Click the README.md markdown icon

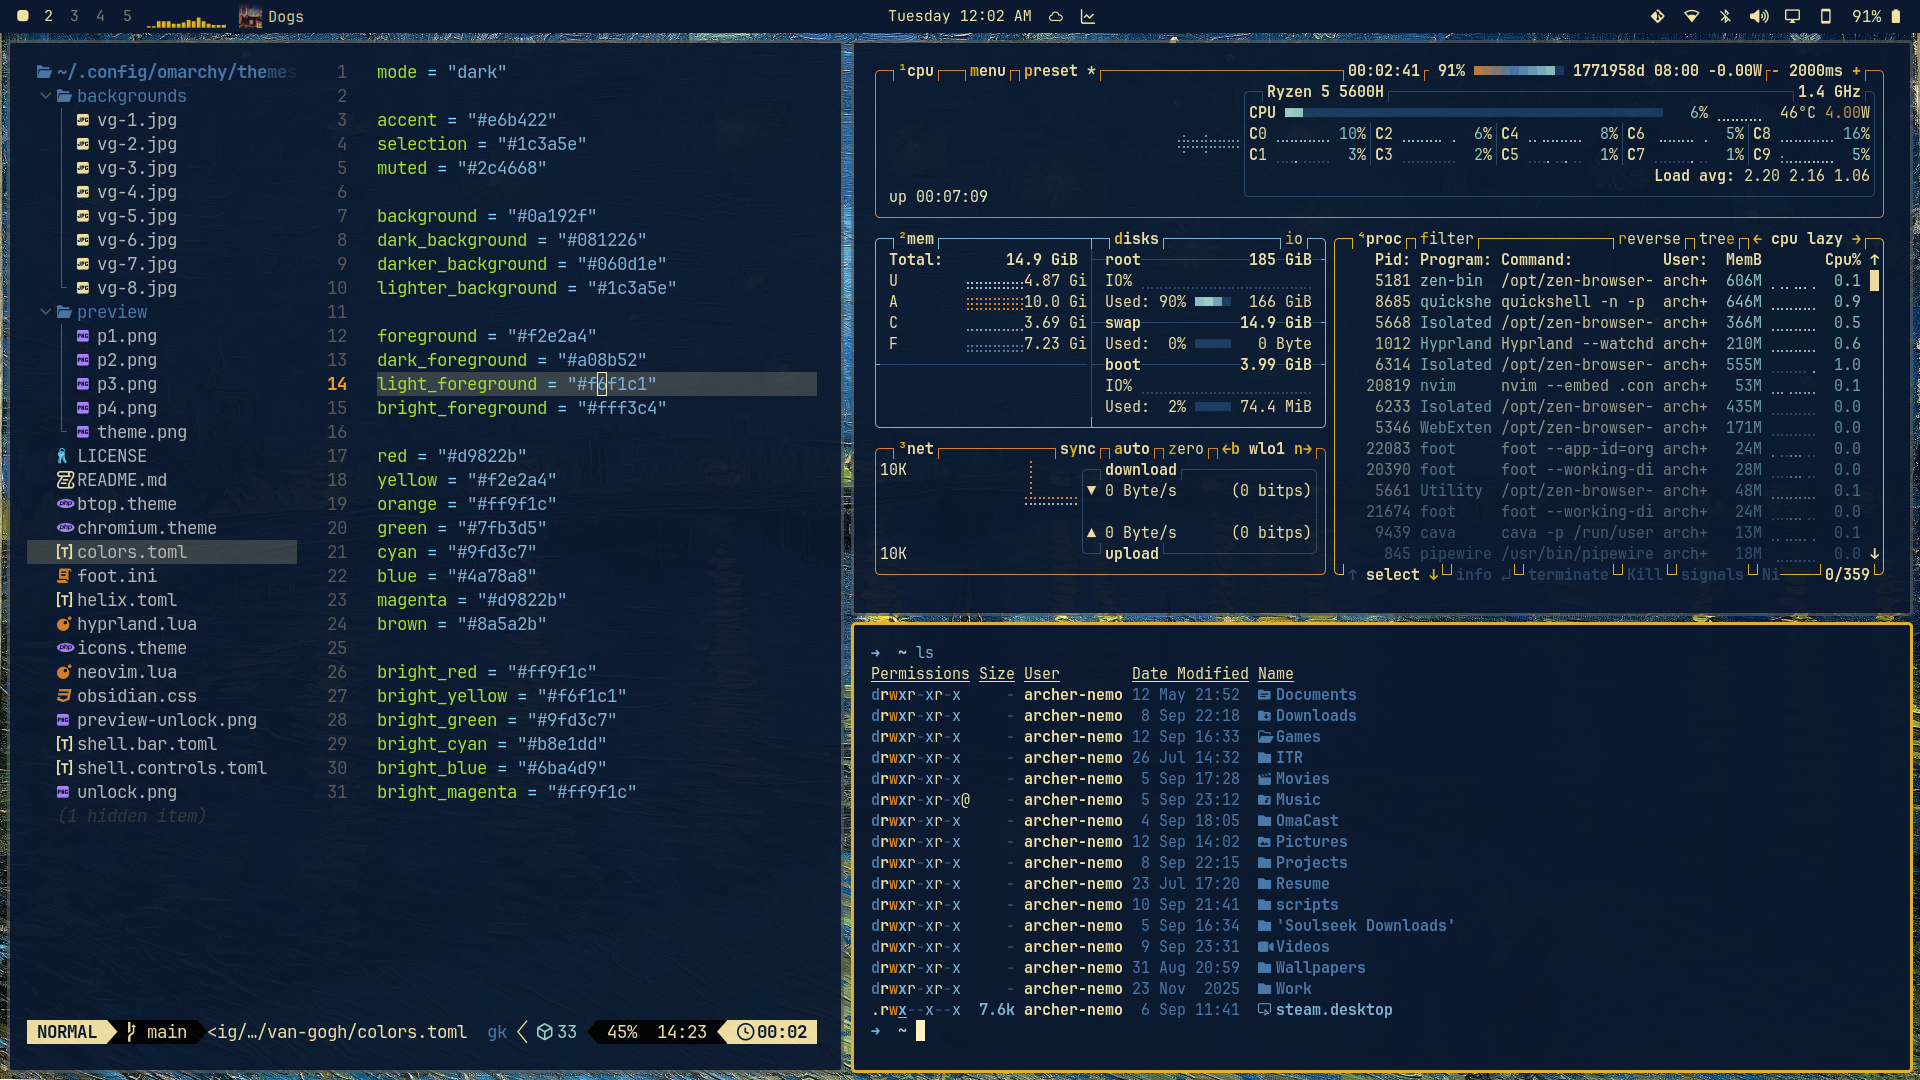pos(65,480)
